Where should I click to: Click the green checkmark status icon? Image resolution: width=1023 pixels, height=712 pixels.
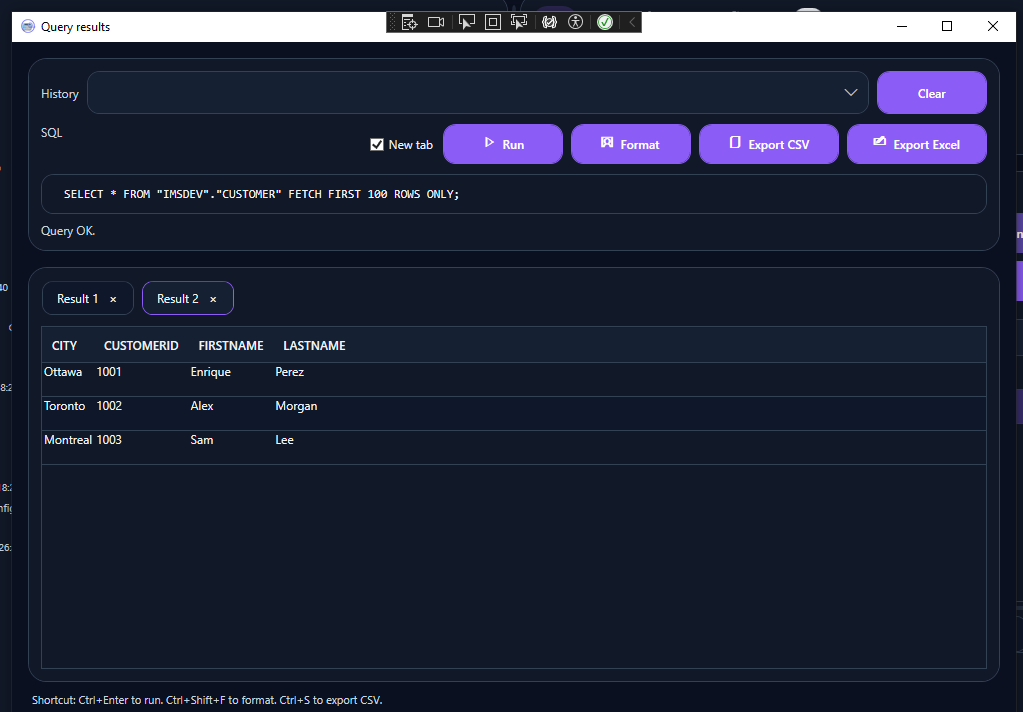pyautogui.click(x=605, y=23)
